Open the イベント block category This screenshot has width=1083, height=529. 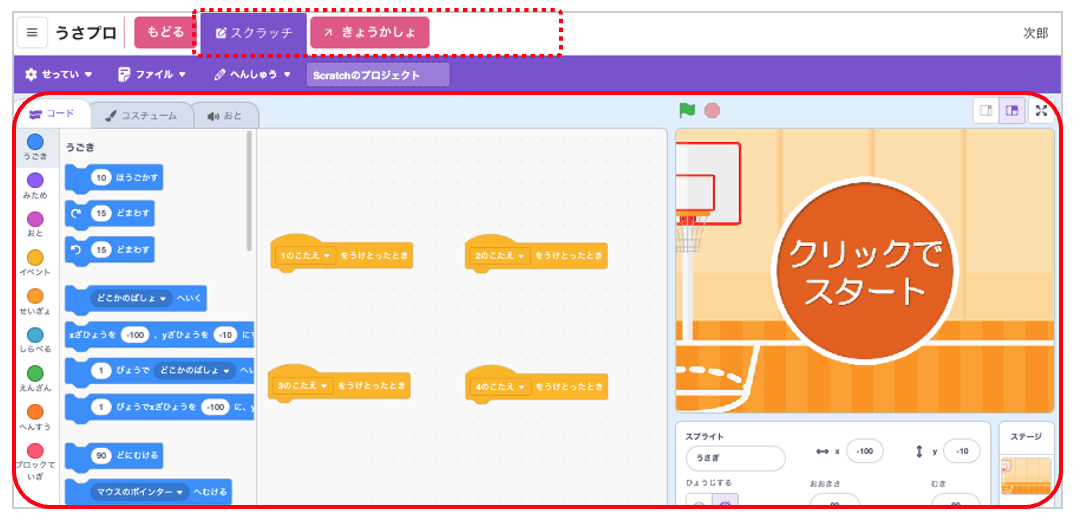click(x=35, y=258)
